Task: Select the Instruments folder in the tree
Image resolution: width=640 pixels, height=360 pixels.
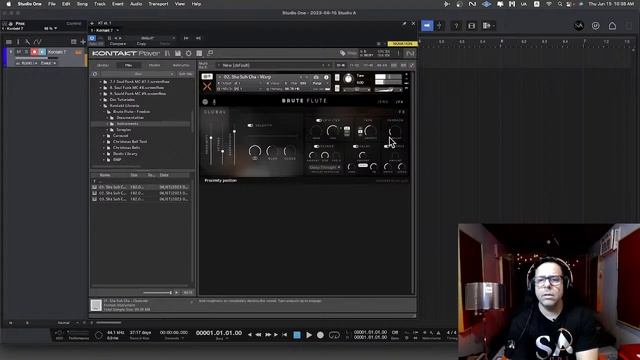Action: coord(127,123)
